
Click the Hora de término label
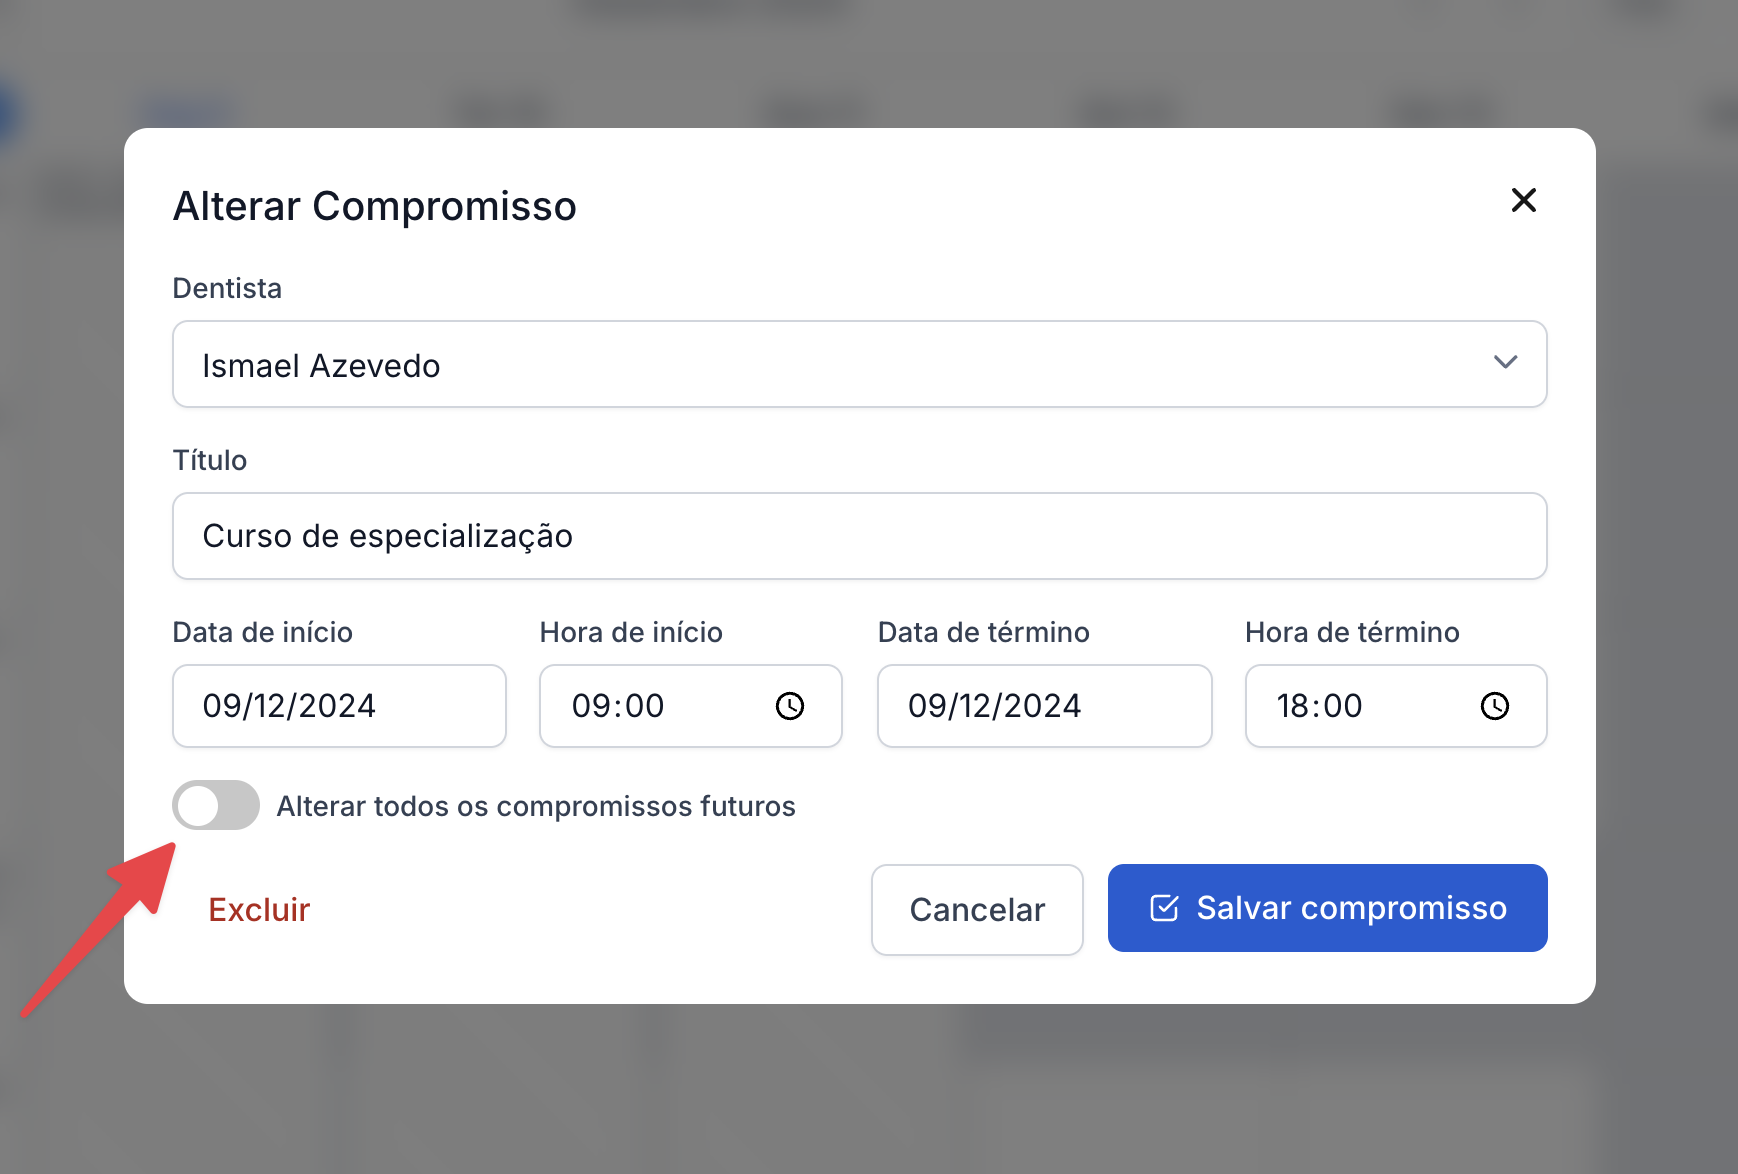[1352, 632]
